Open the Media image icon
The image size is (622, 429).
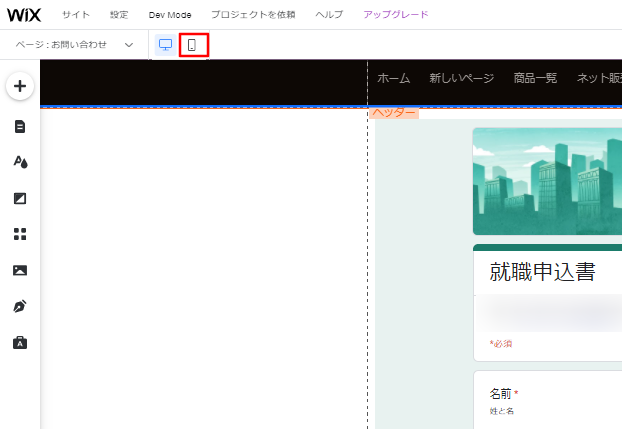coord(20,270)
